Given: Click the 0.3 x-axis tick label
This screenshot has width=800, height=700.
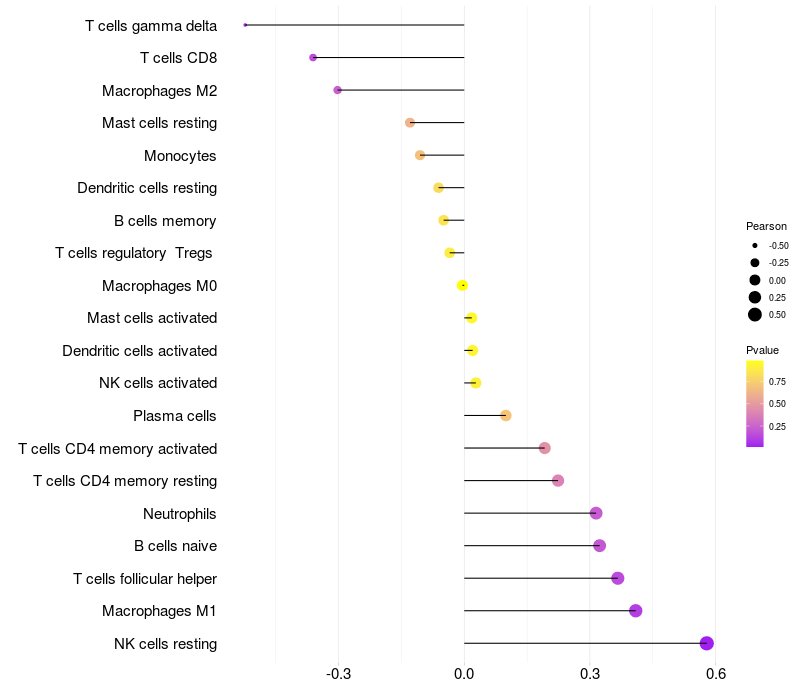Looking at the screenshot, I should [590, 674].
